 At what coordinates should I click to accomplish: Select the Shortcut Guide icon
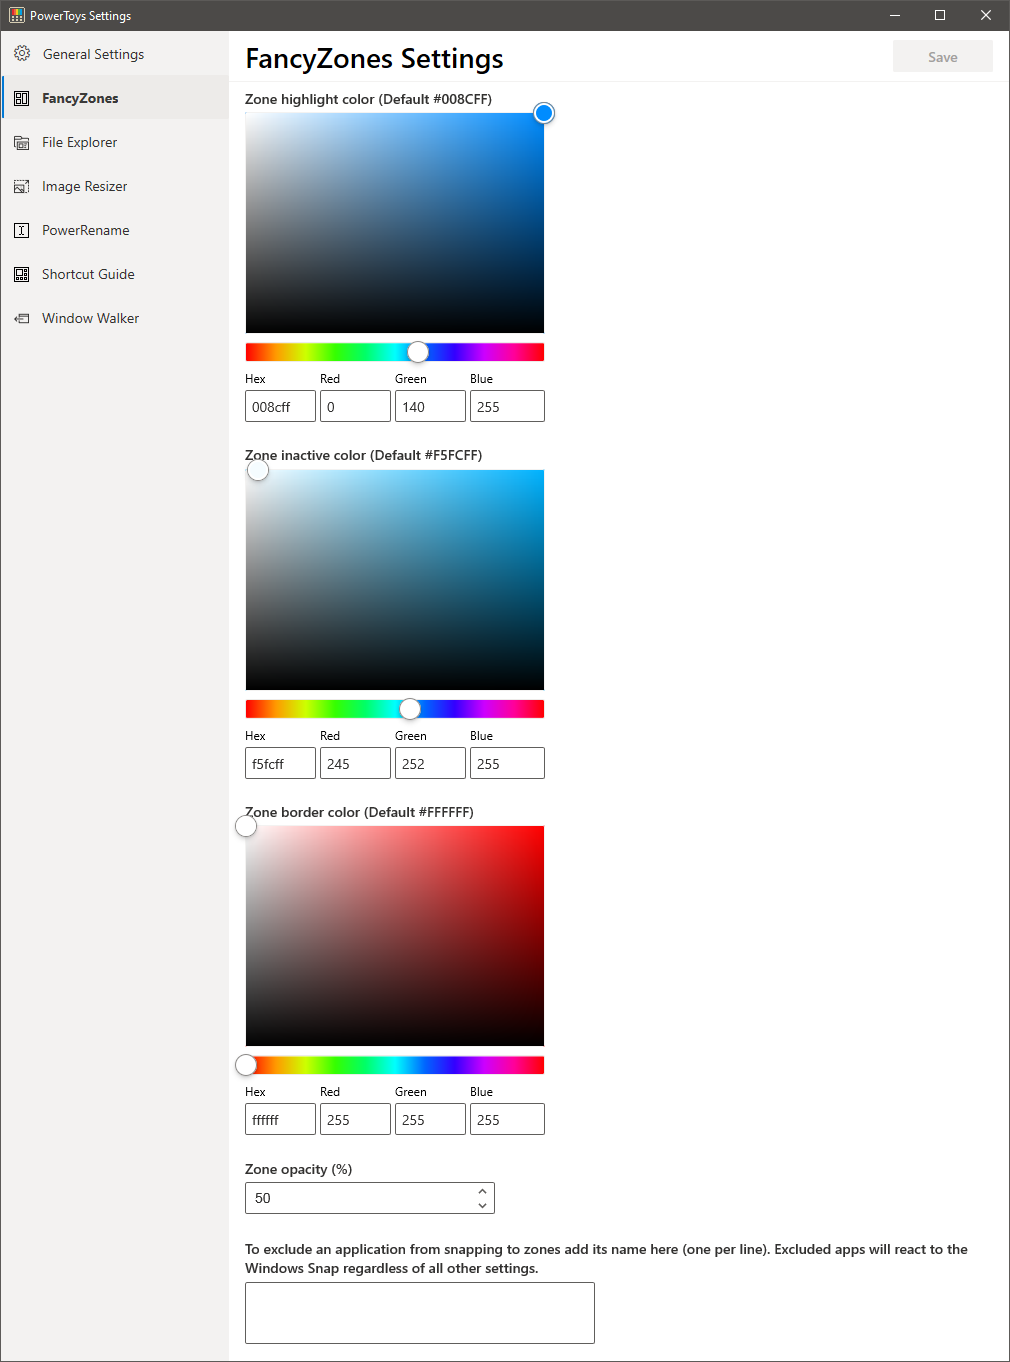(22, 274)
